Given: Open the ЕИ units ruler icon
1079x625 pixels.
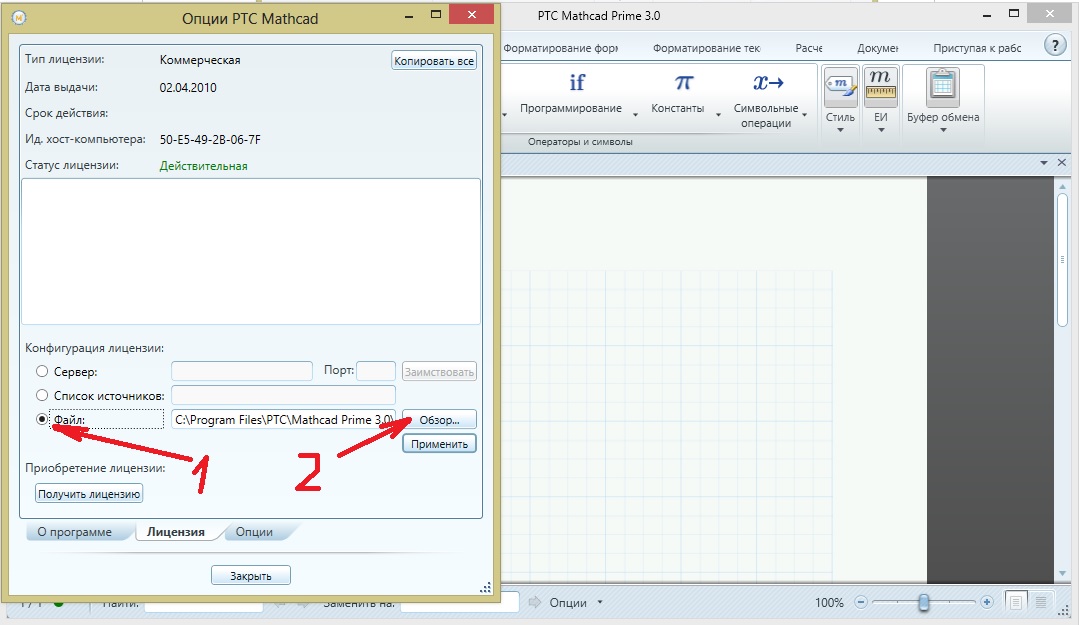Looking at the screenshot, I should click(880, 87).
